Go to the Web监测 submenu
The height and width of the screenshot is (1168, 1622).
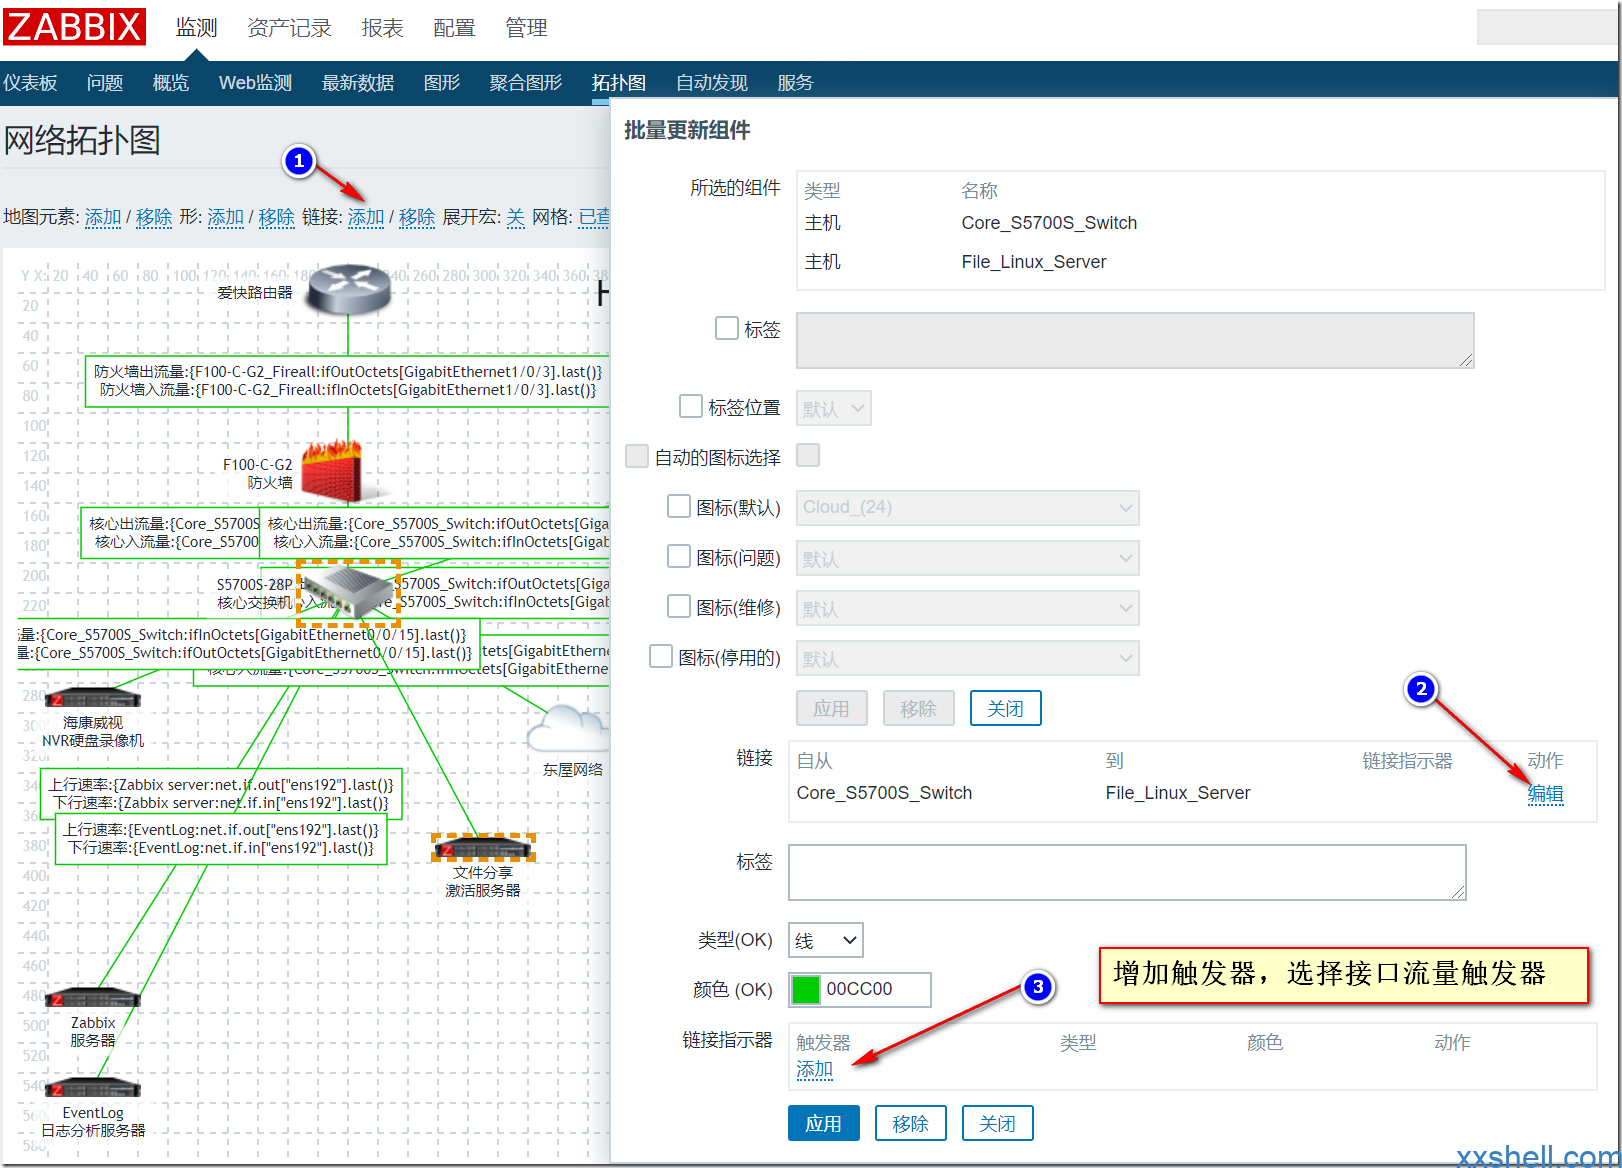point(255,83)
